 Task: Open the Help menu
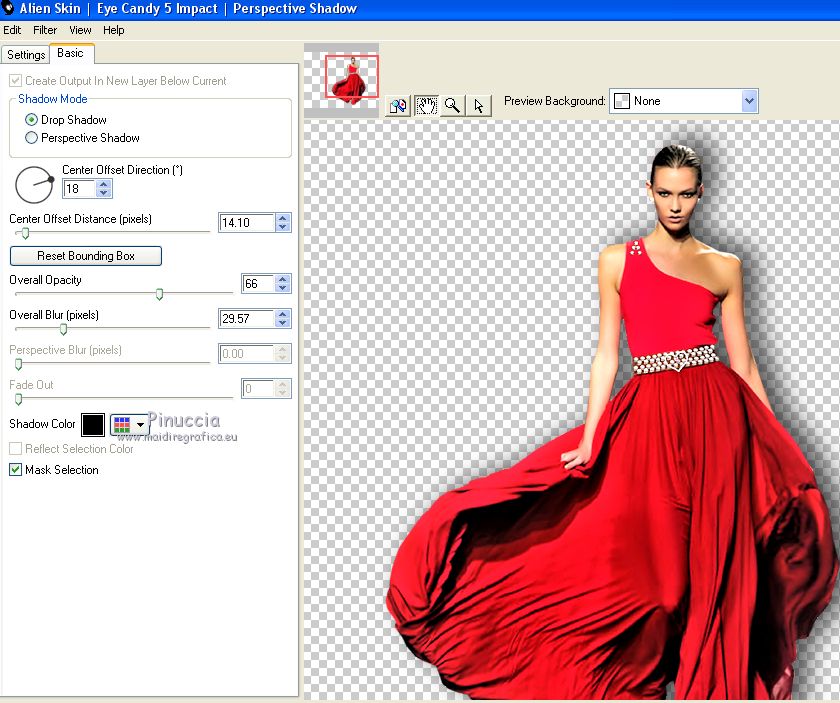114,30
